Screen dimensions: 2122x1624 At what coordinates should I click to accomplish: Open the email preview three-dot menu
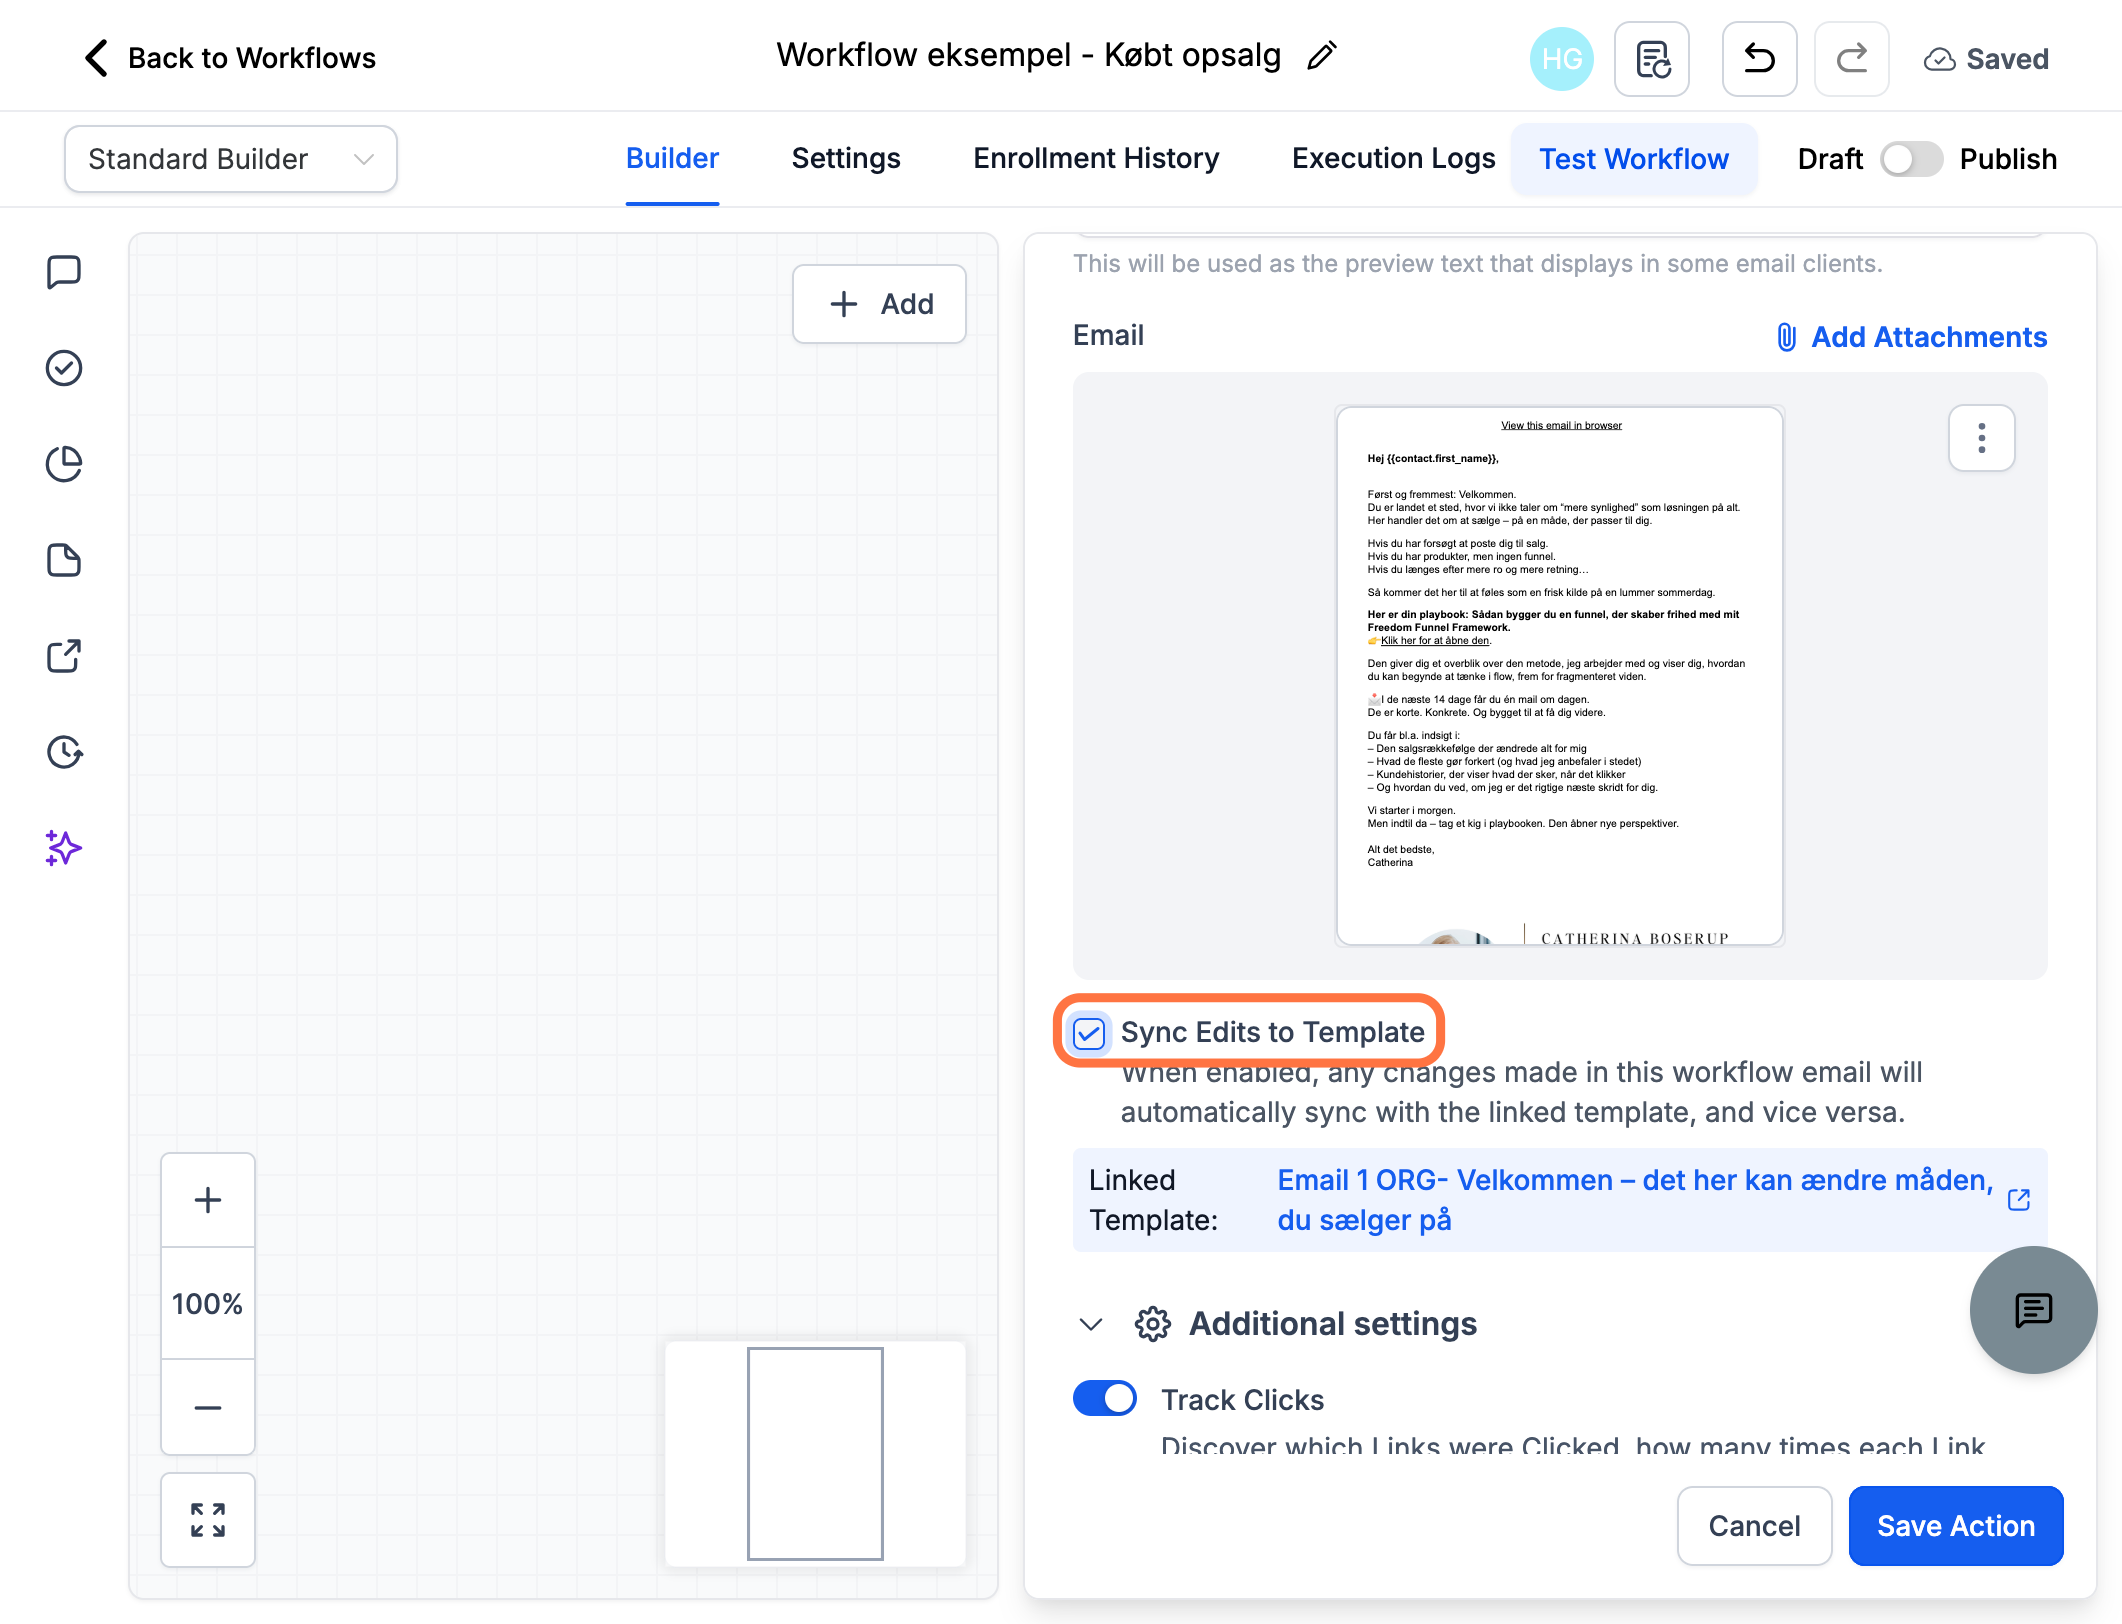(x=1981, y=438)
